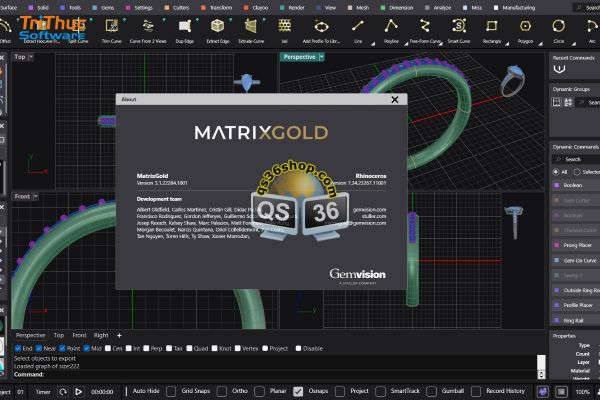Disable the End osnap checkbox
The height and width of the screenshot is (400, 600).
coord(18,348)
